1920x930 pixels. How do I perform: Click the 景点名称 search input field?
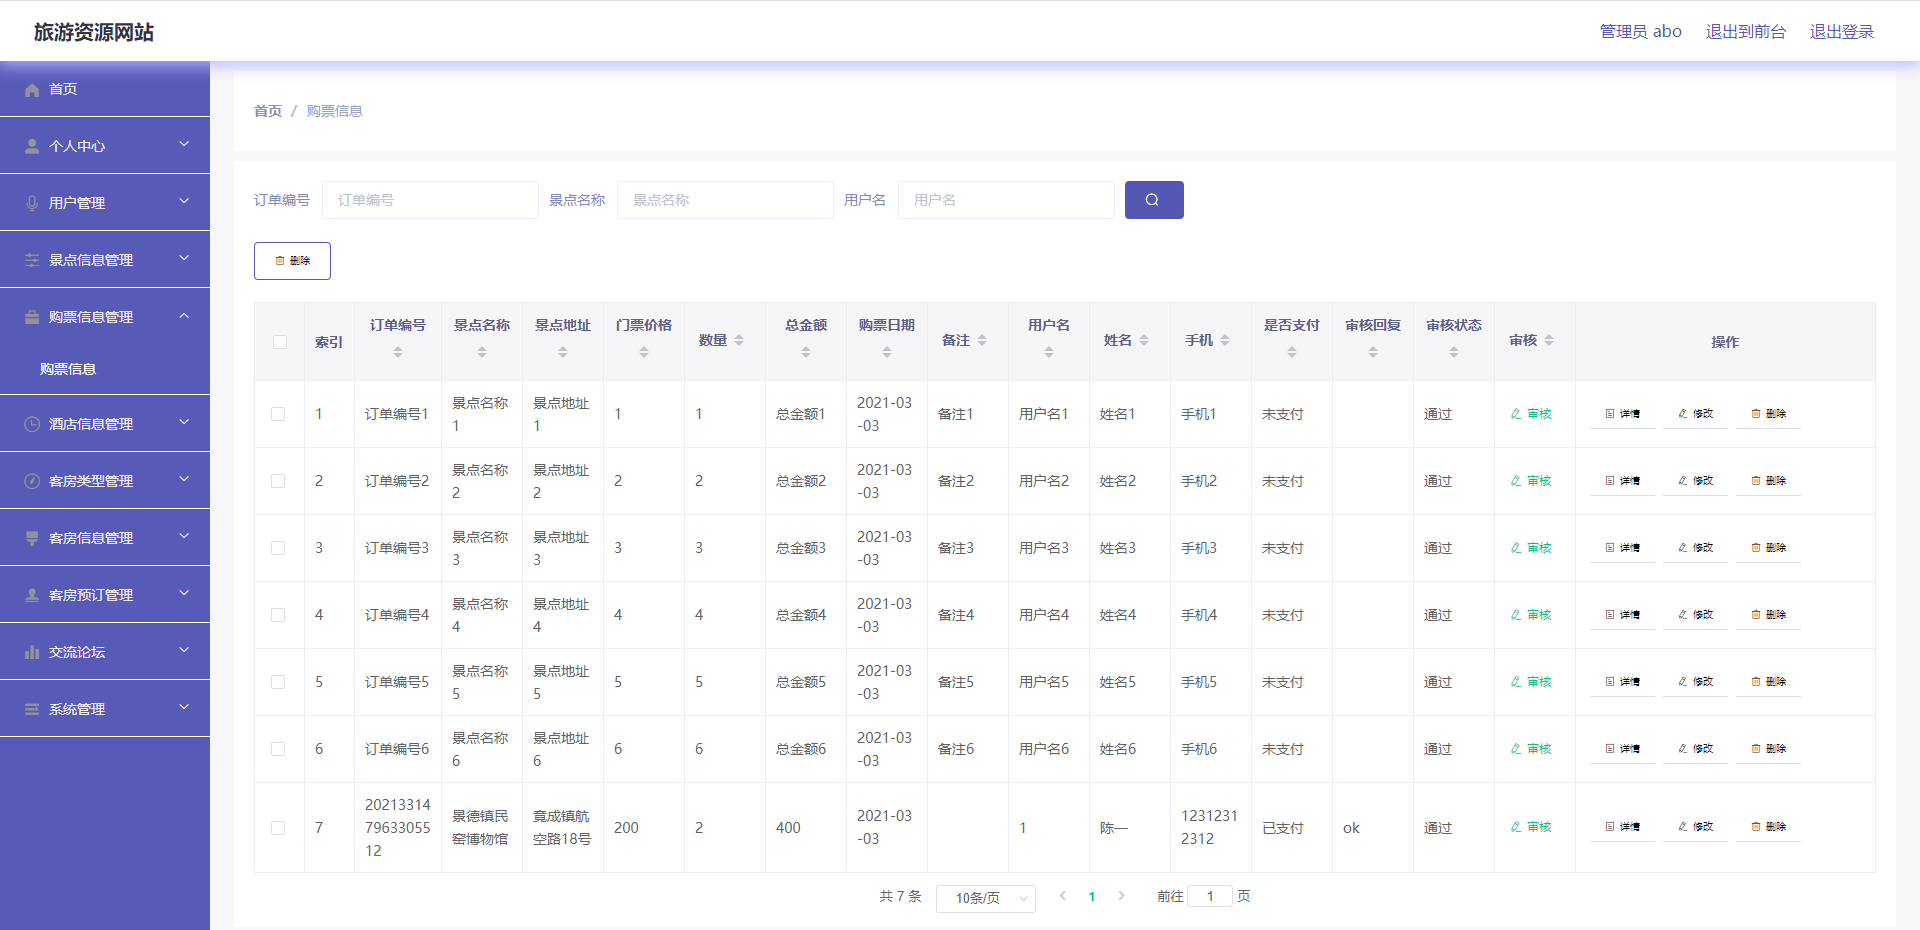725,200
